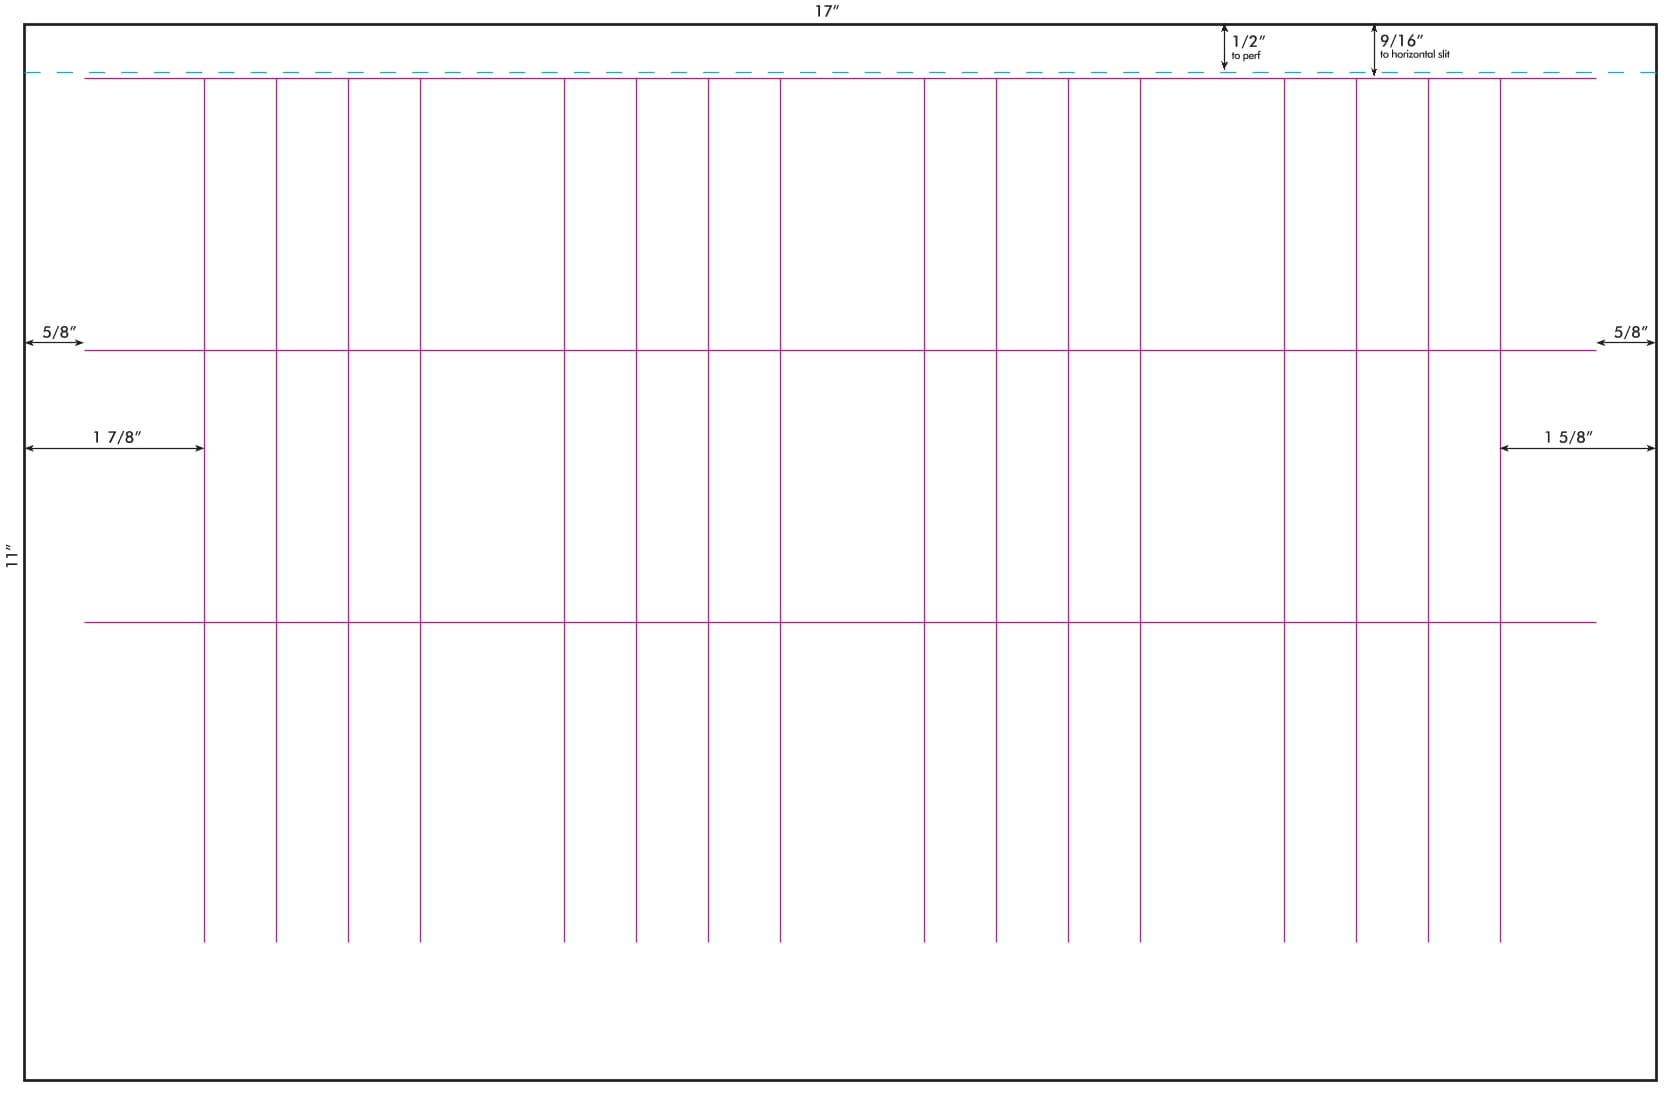Click the 9/16" to horizontal slit label

click(x=1414, y=46)
